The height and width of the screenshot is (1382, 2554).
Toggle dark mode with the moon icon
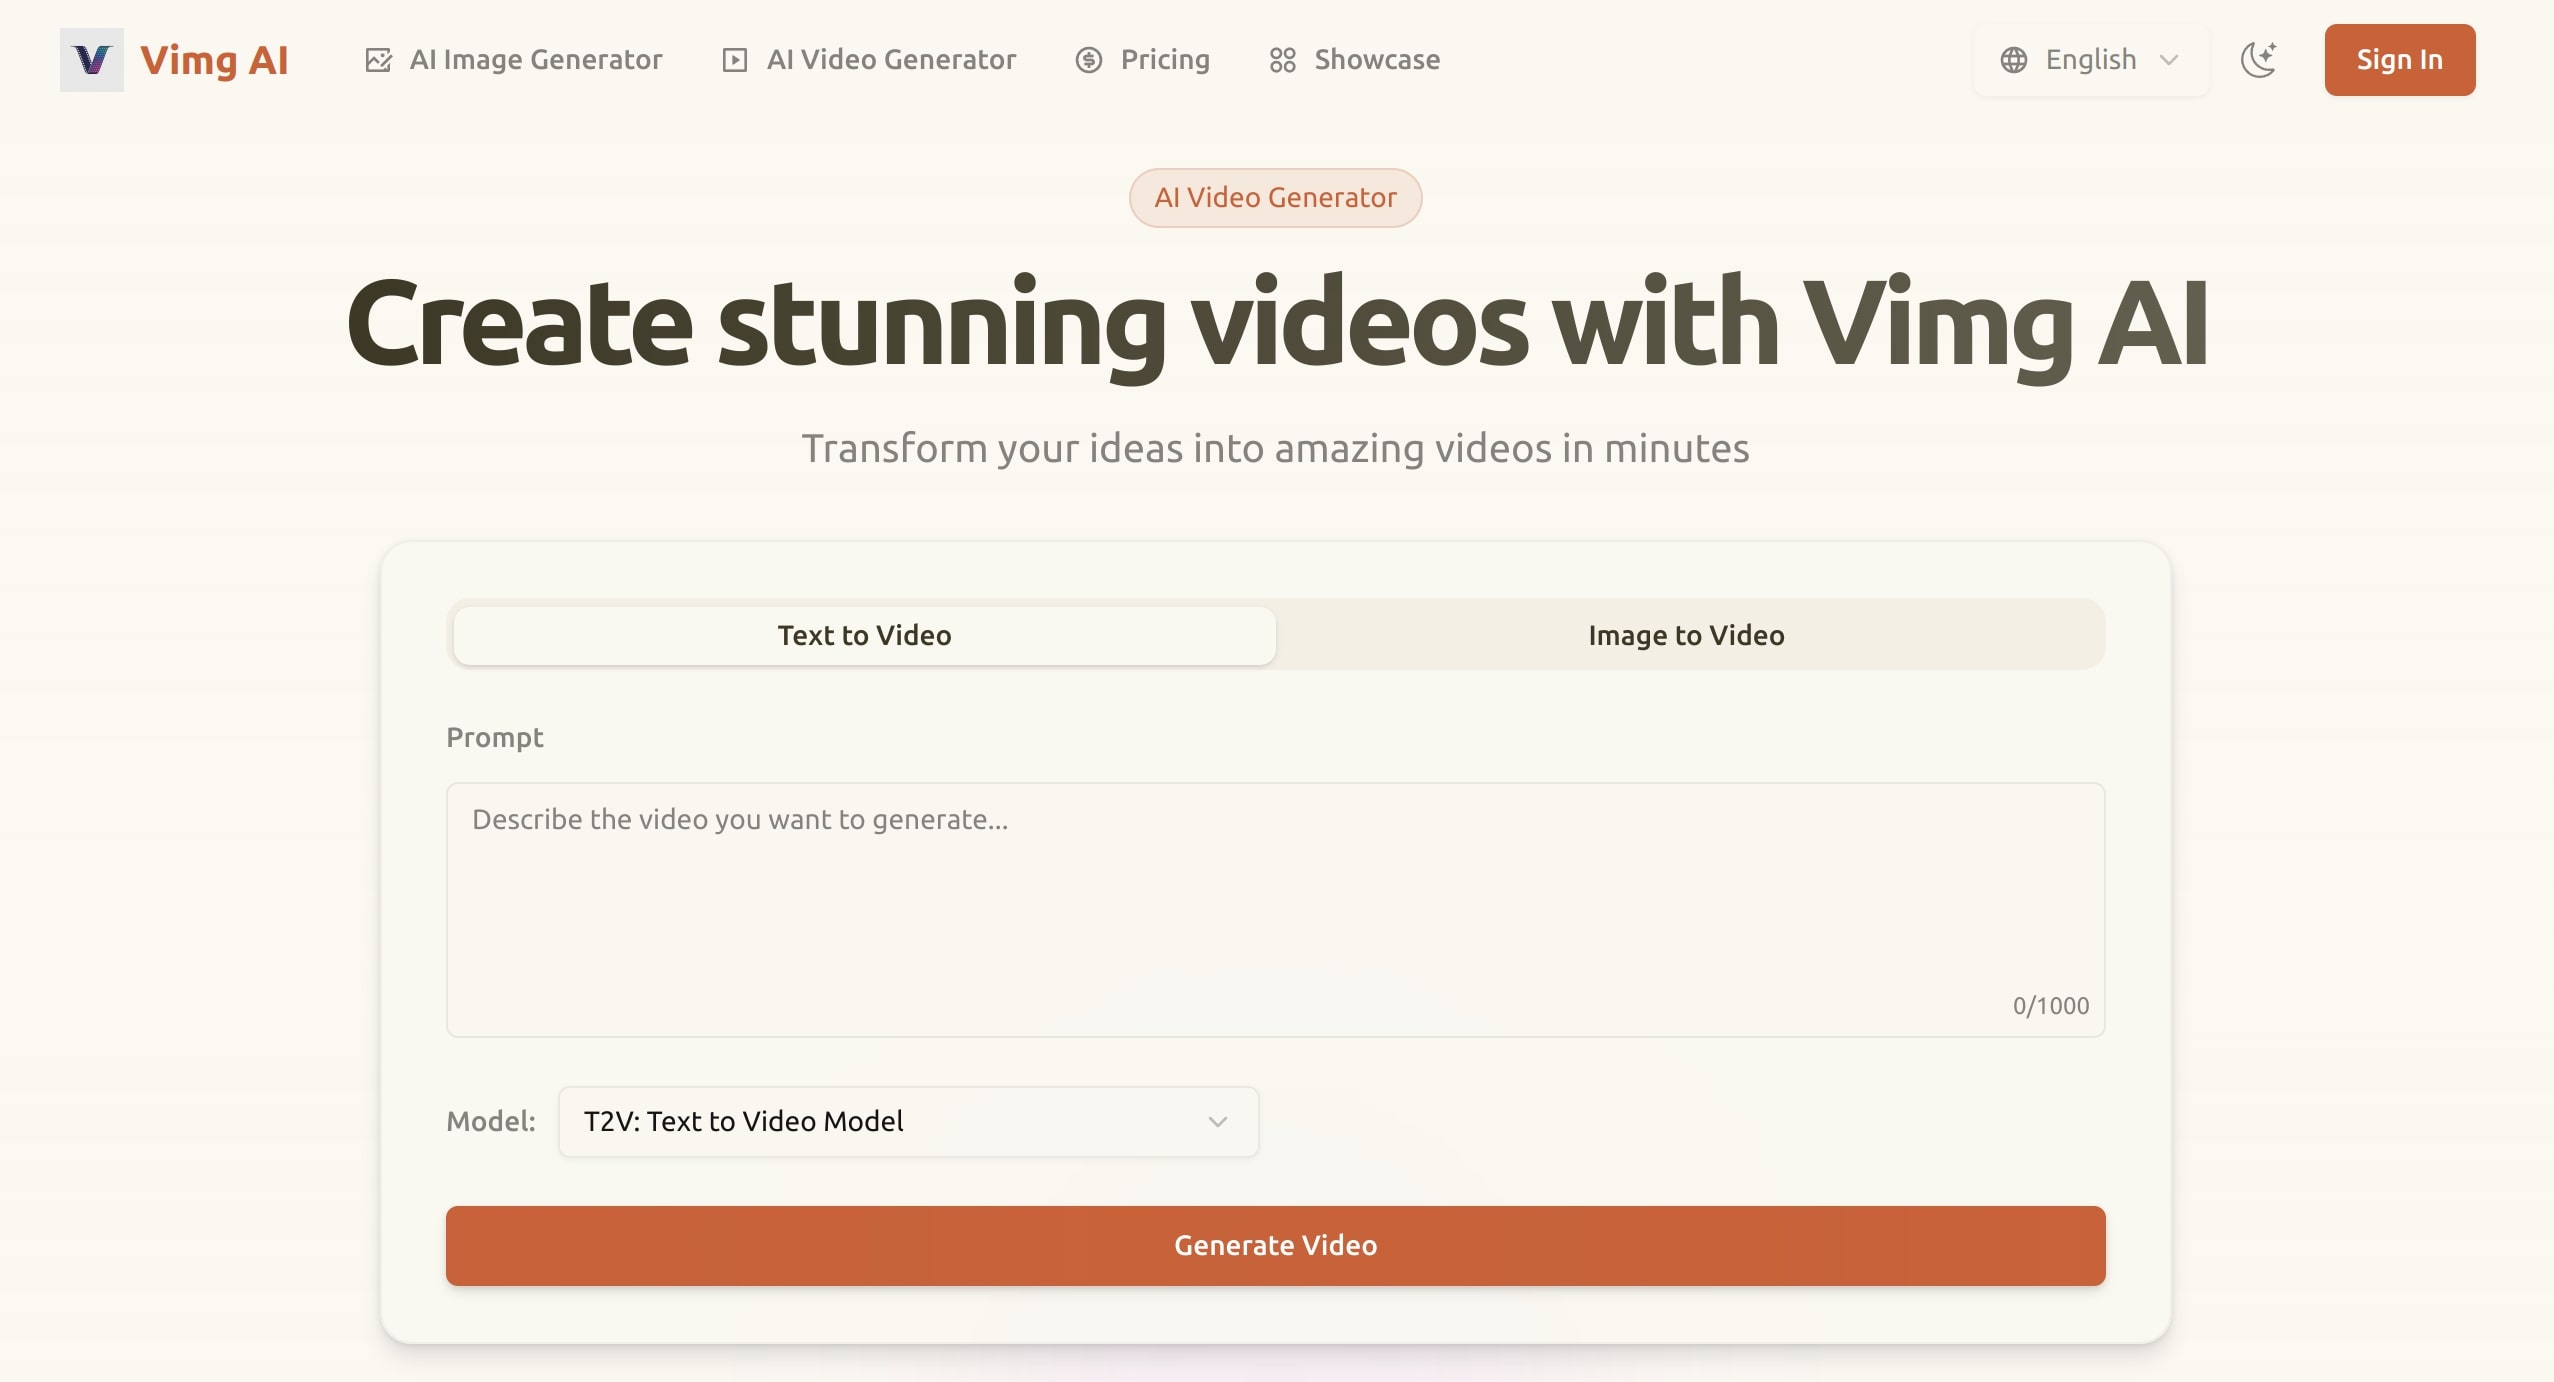[2259, 60]
